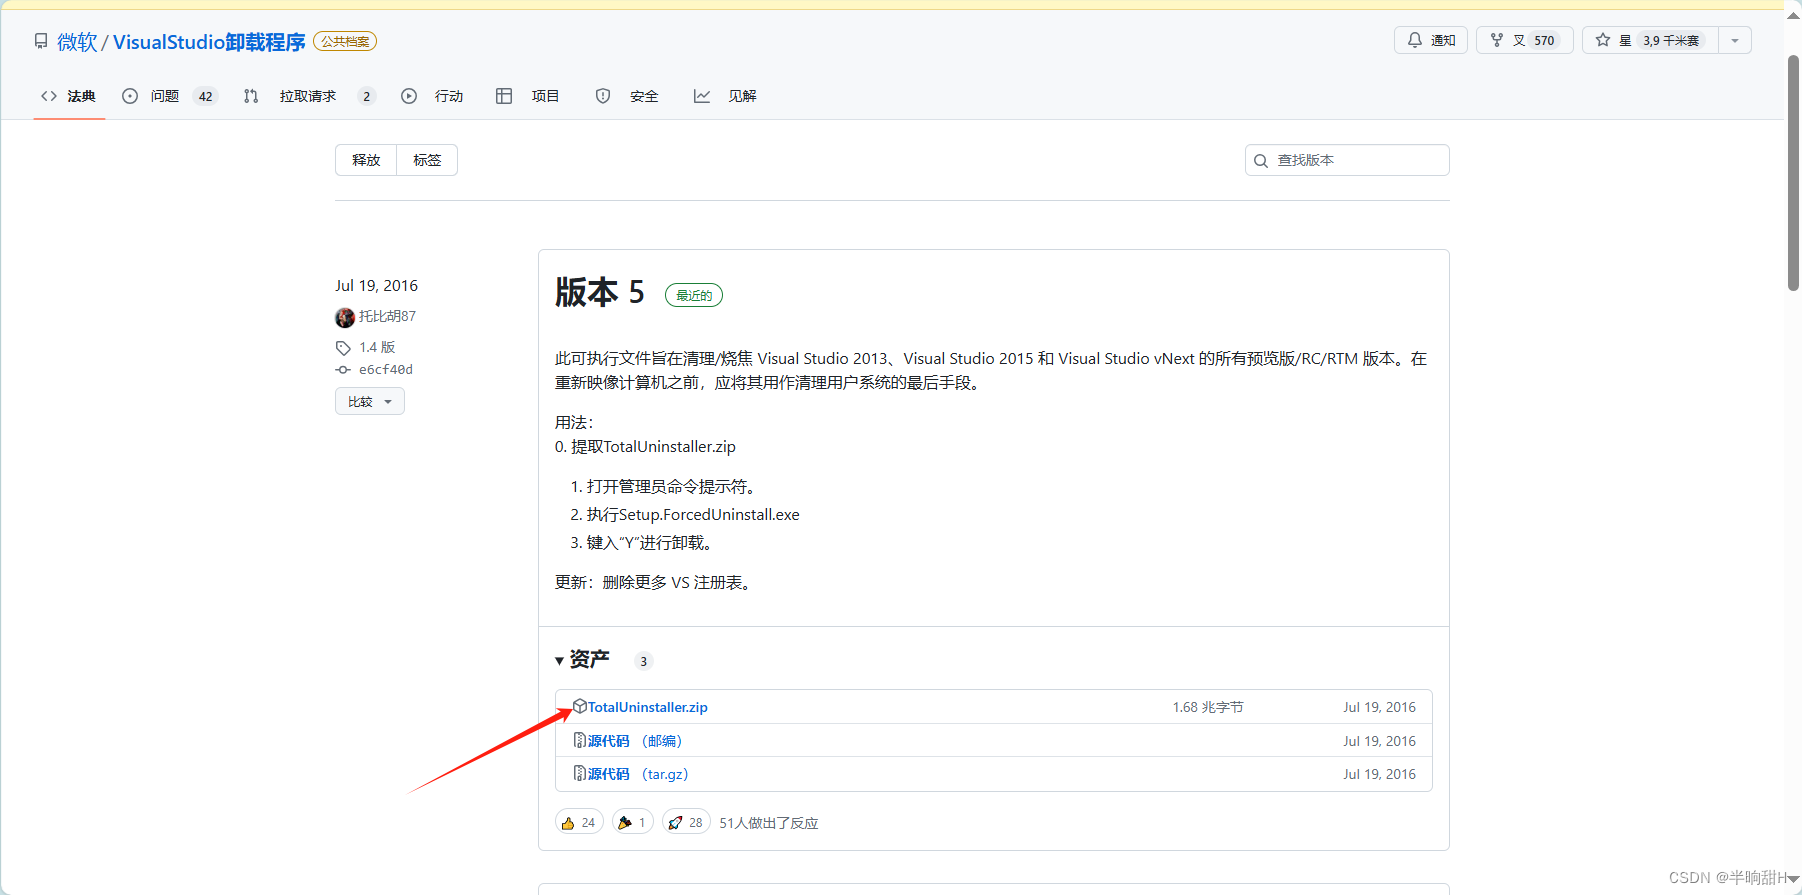
Task: Click the file icon beside 源代码 (tar.gz)
Action: click(579, 773)
